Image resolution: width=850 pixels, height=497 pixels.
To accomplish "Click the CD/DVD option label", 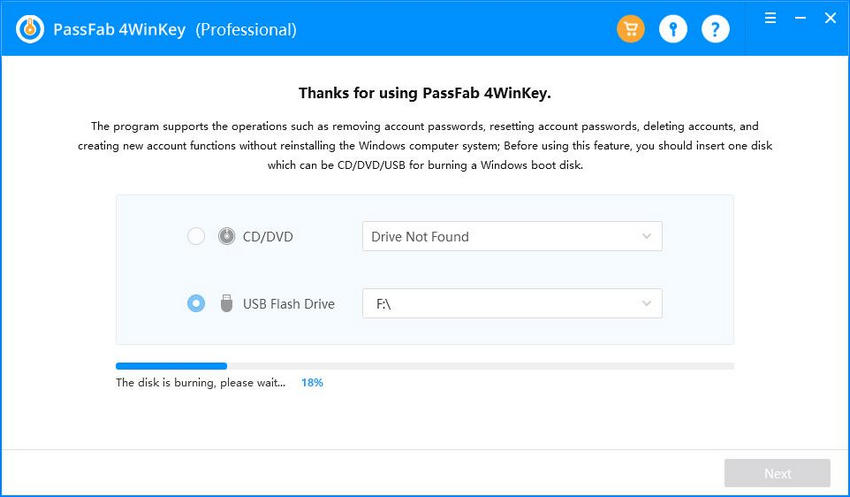I will click(x=268, y=237).
